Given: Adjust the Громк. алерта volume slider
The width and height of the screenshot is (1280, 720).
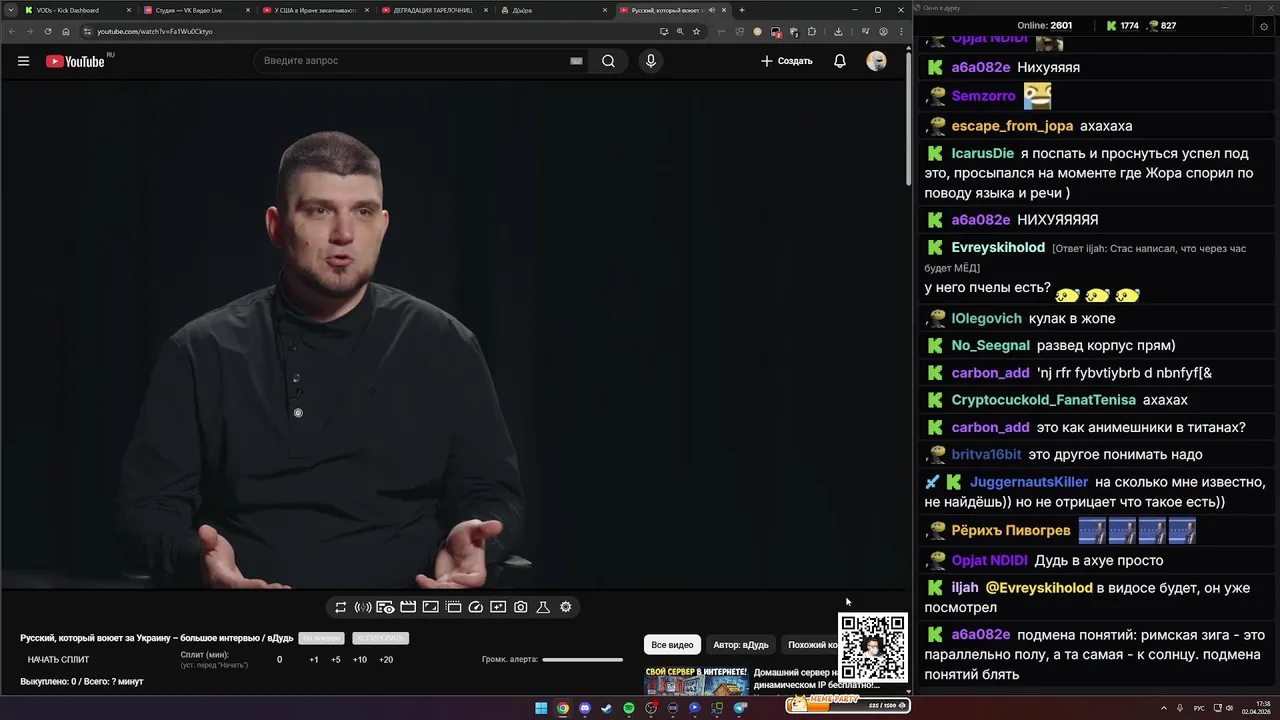Looking at the screenshot, I should [x=582, y=660].
